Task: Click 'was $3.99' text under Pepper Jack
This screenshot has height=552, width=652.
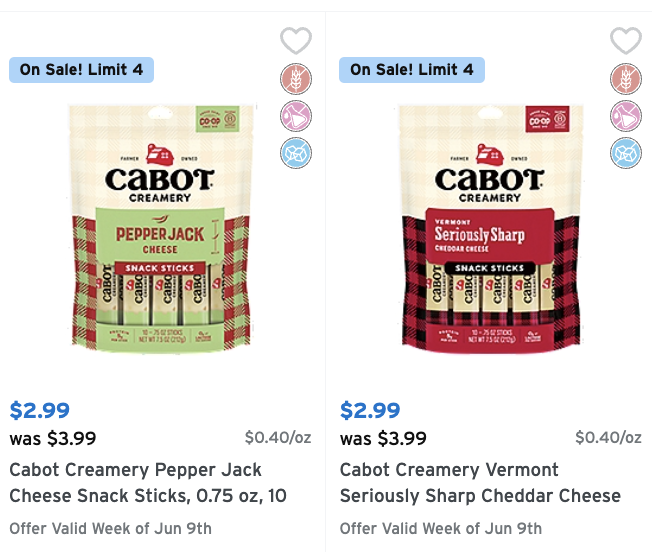Action: pyautogui.click(x=53, y=438)
